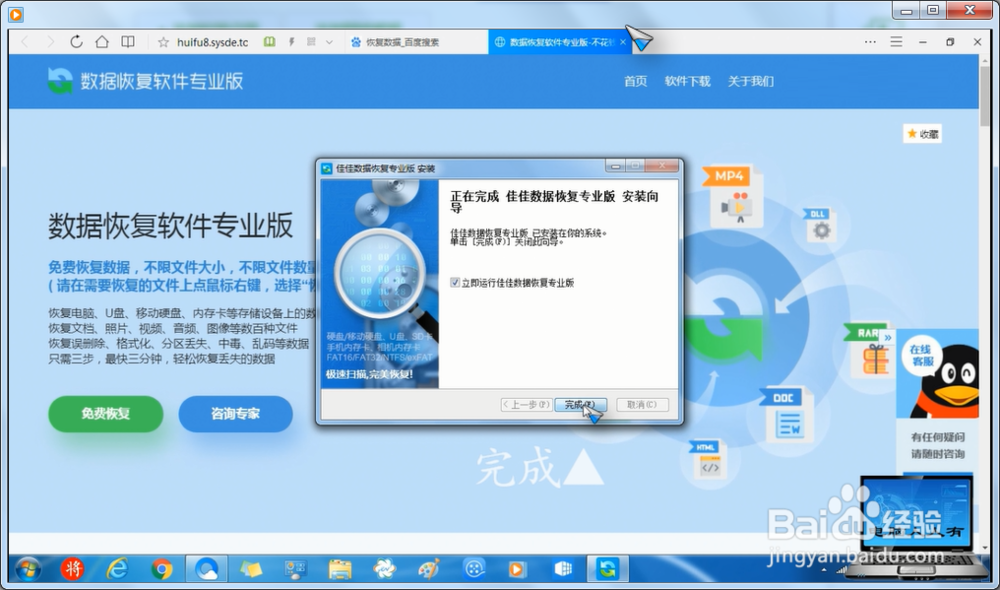This screenshot has height=590, width=1000.
Task: Open the browser three-dots more menu
Action: coord(870,42)
